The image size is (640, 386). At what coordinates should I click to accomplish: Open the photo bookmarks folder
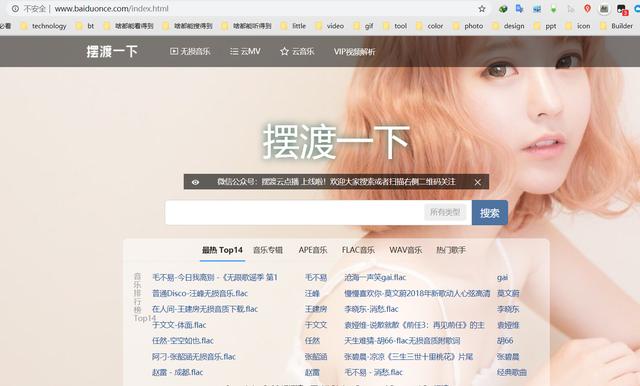pyautogui.click(x=468, y=26)
